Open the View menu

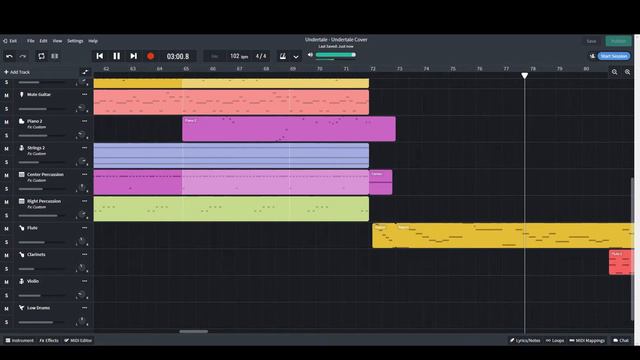coord(57,41)
